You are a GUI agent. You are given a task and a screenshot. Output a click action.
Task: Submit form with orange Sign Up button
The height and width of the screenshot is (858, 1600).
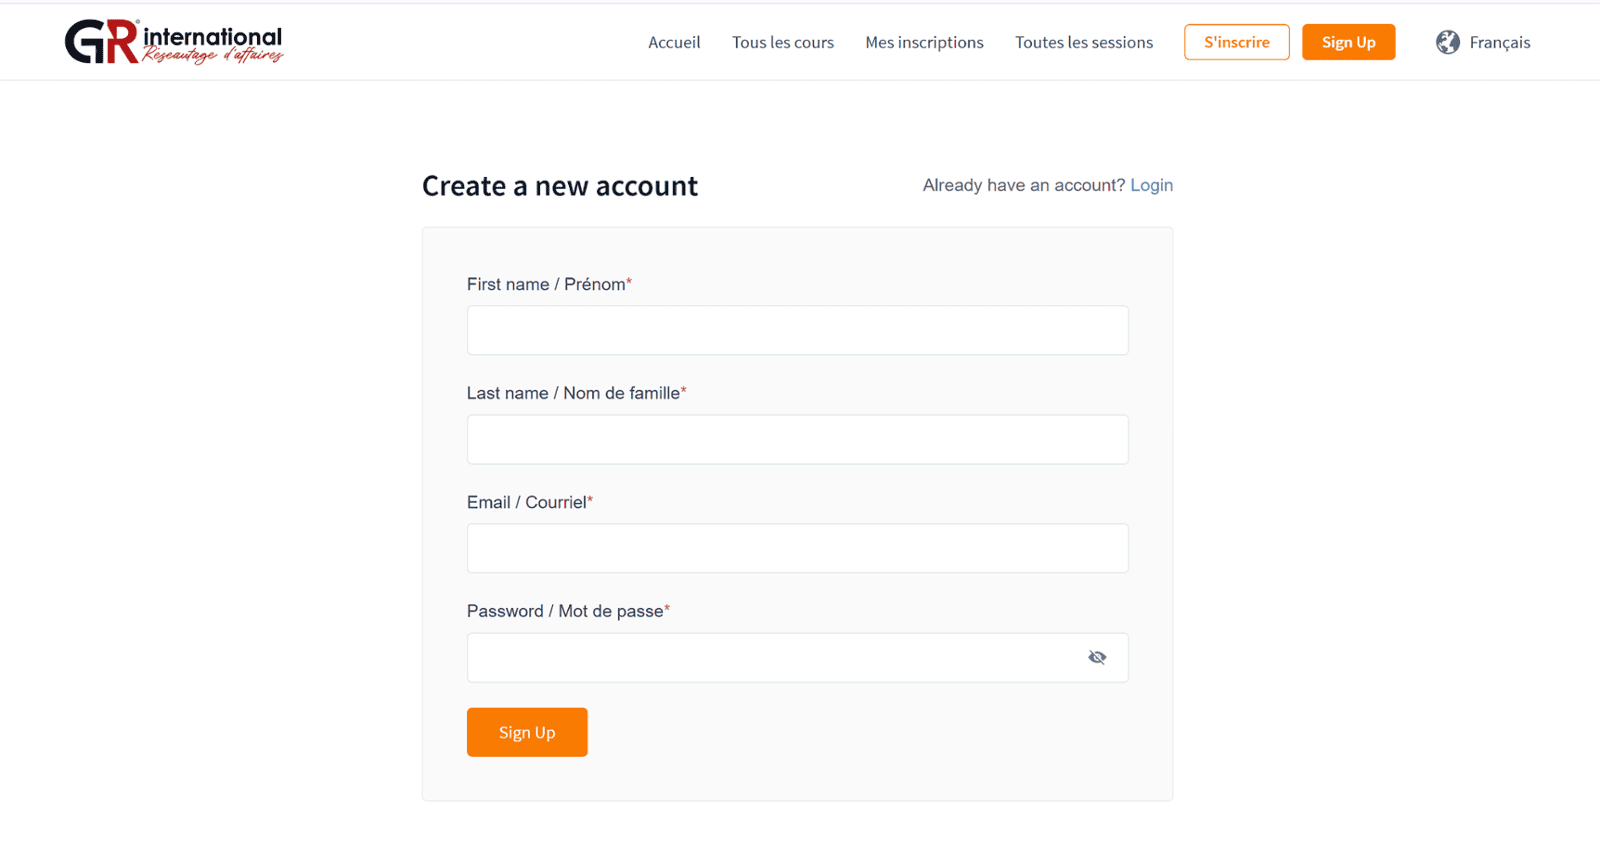coord(527,732)
